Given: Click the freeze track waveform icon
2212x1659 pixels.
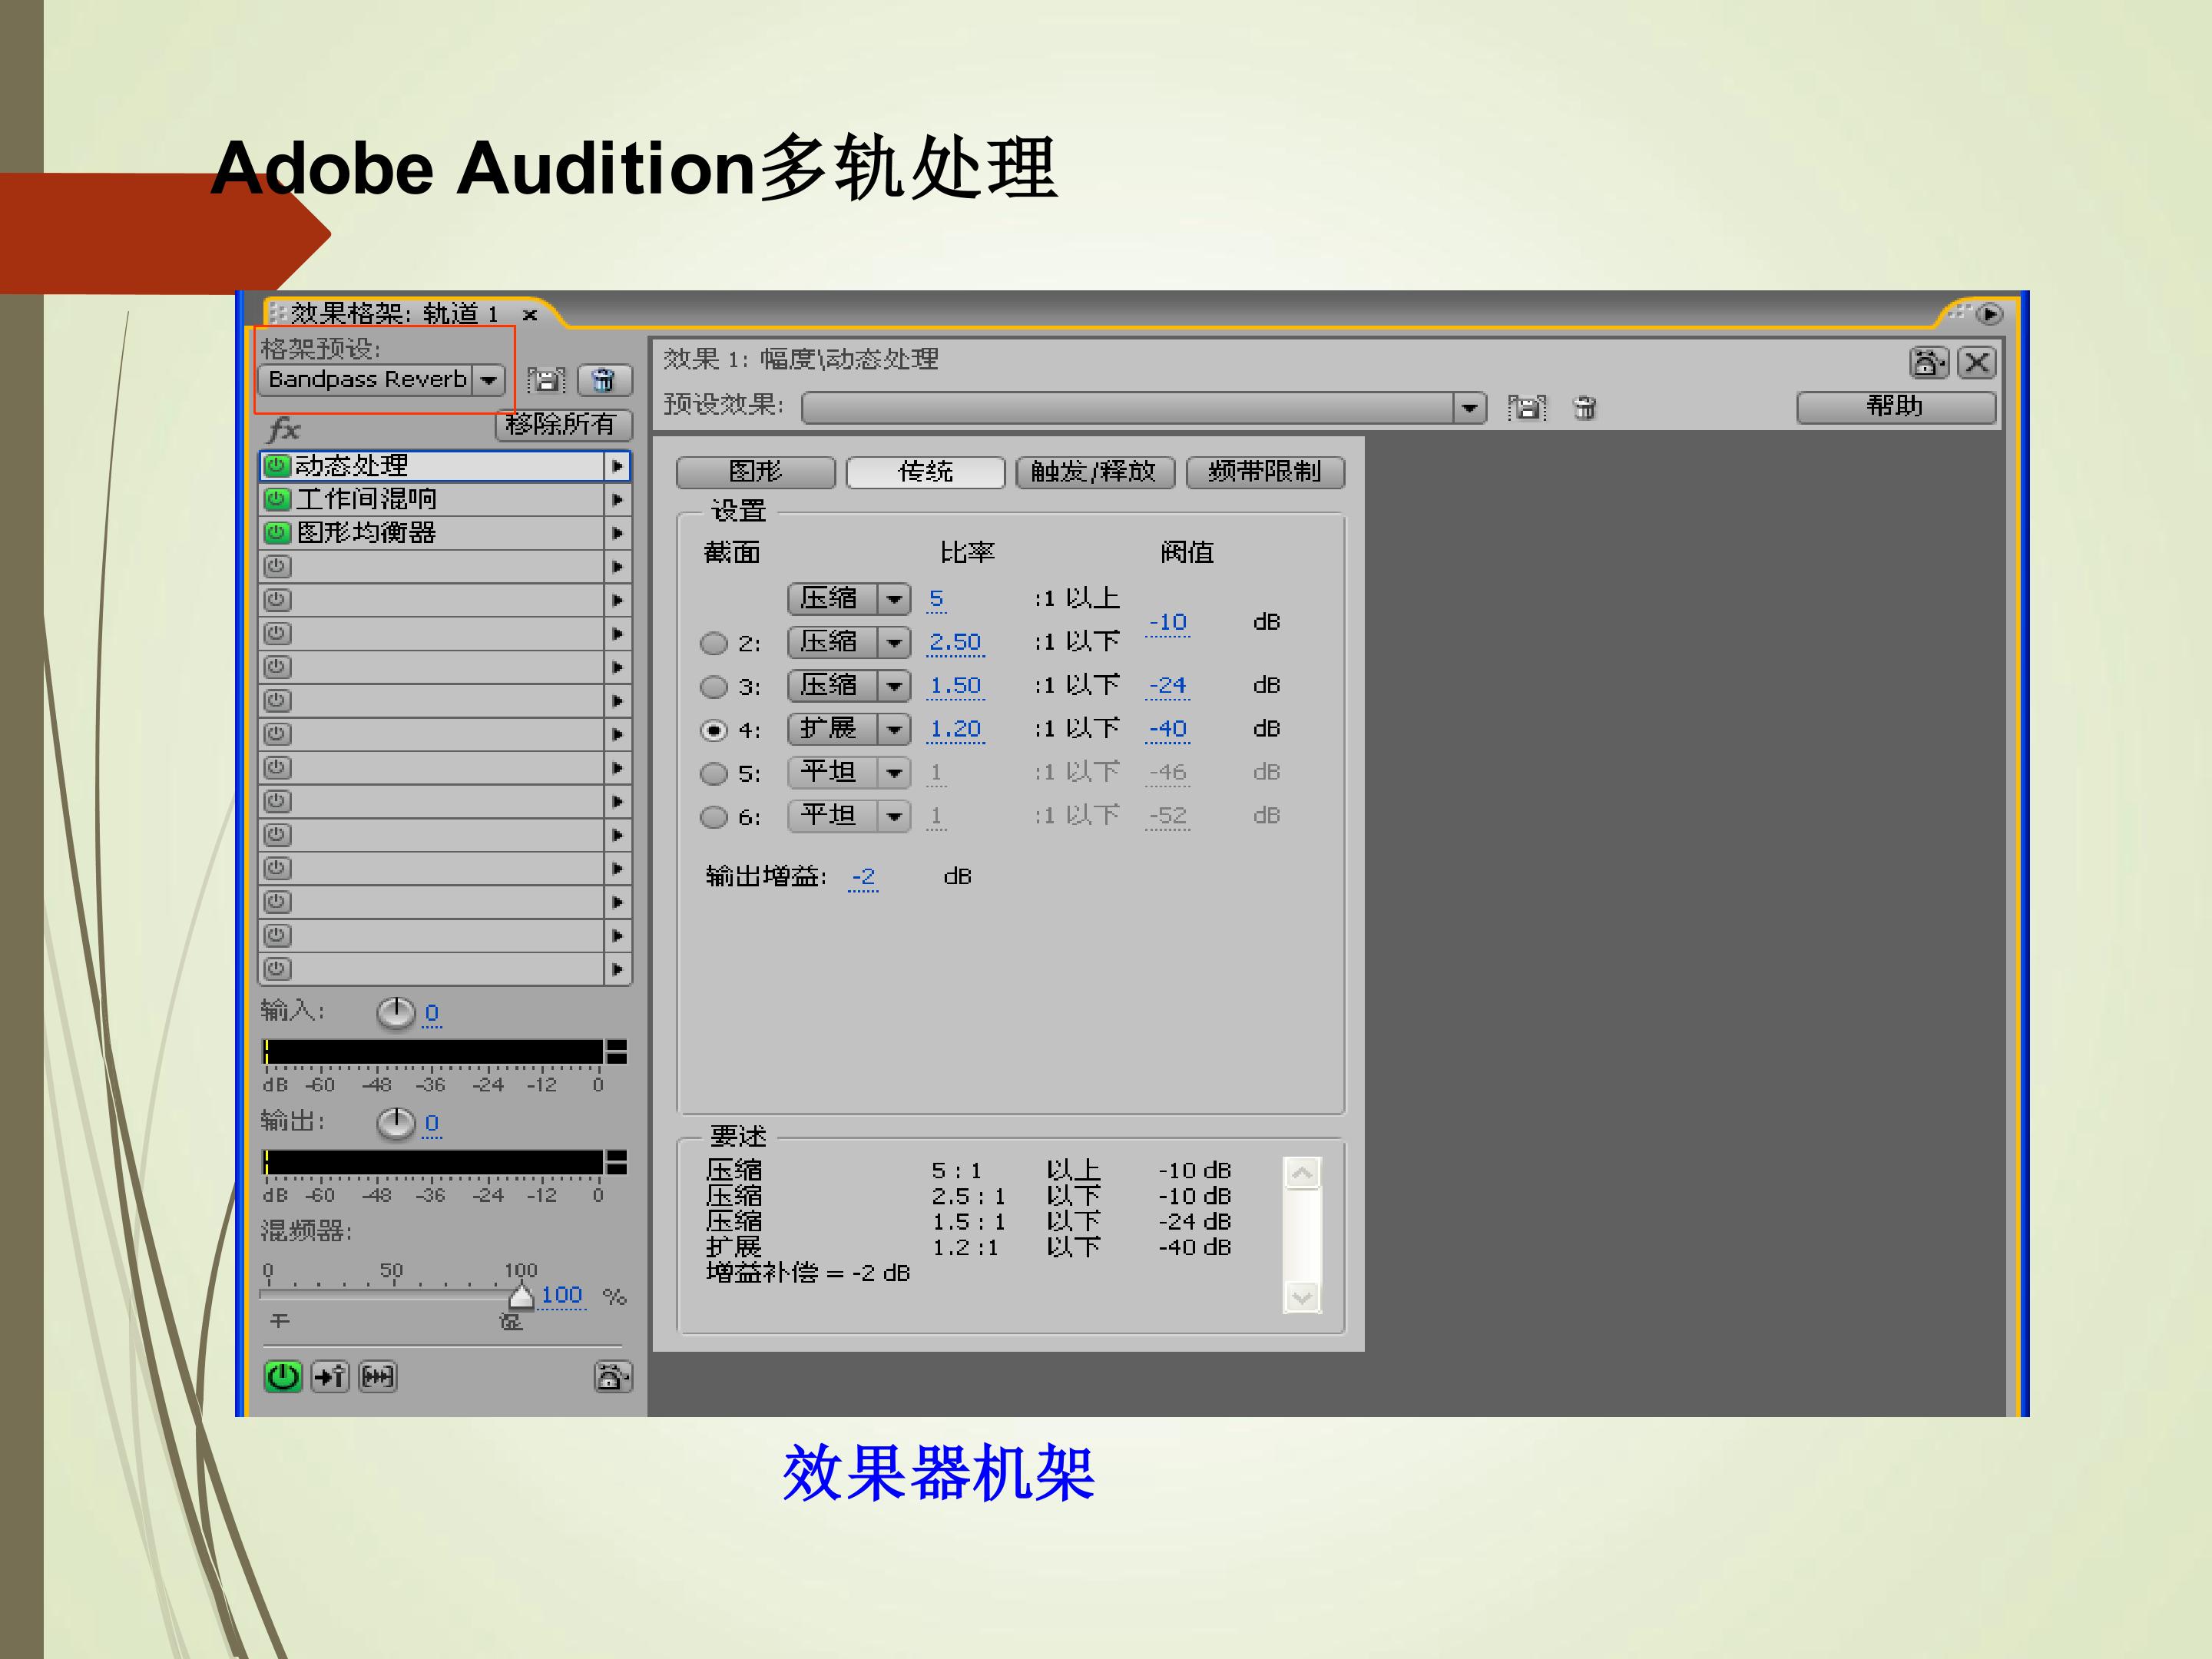Looking at the screenshot, I should (377, 1377).
